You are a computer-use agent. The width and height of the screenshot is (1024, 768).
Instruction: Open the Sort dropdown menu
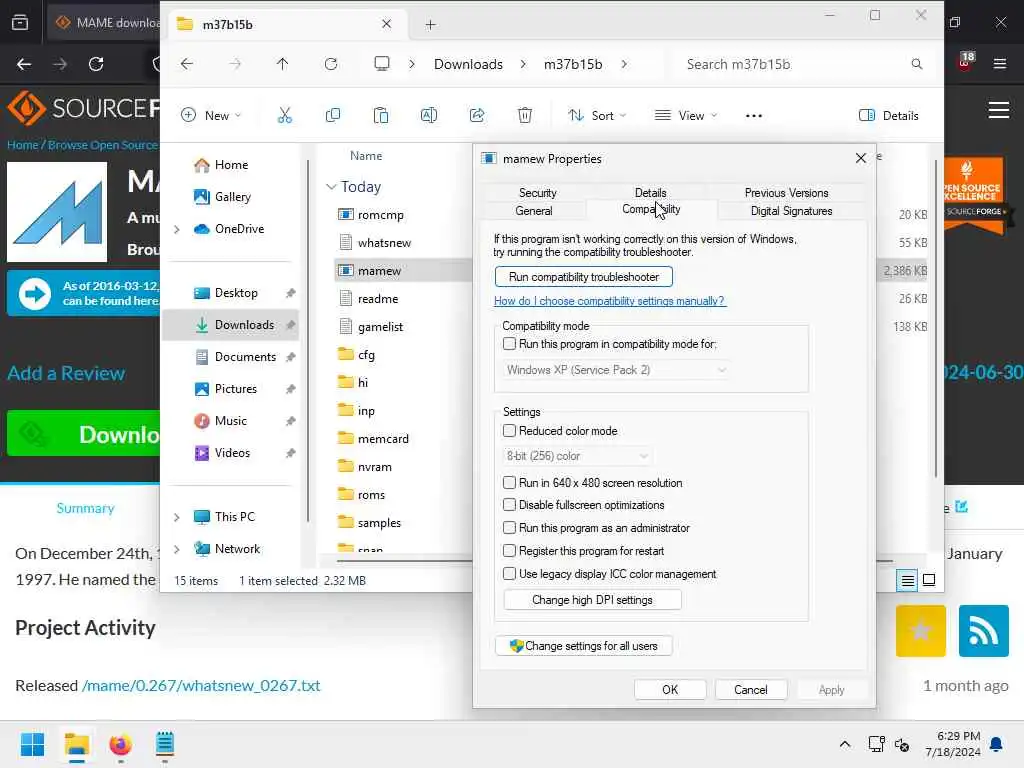[597, 116]
